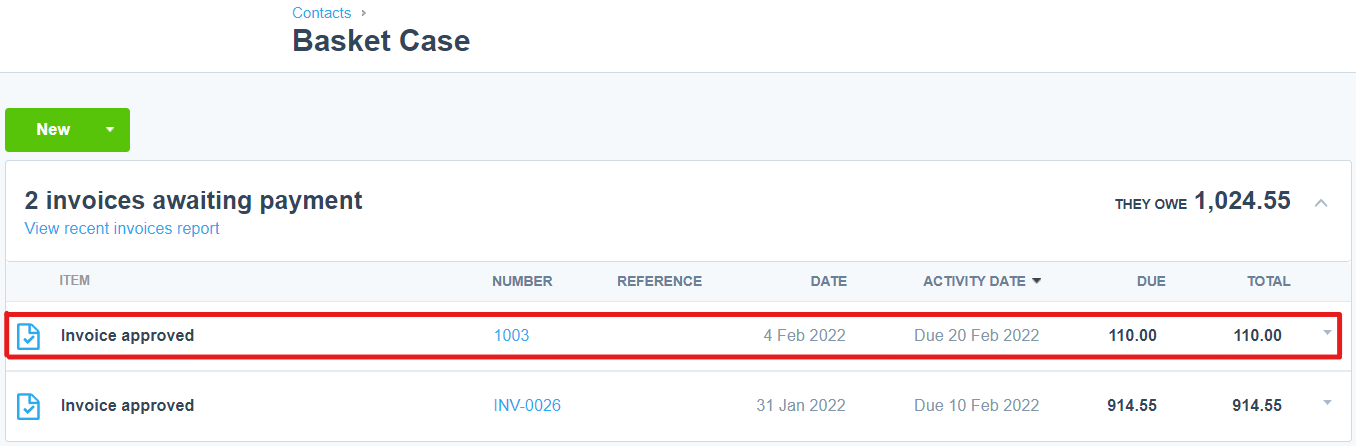
Task: Click the green New button
Action: [x=53, y=130]
